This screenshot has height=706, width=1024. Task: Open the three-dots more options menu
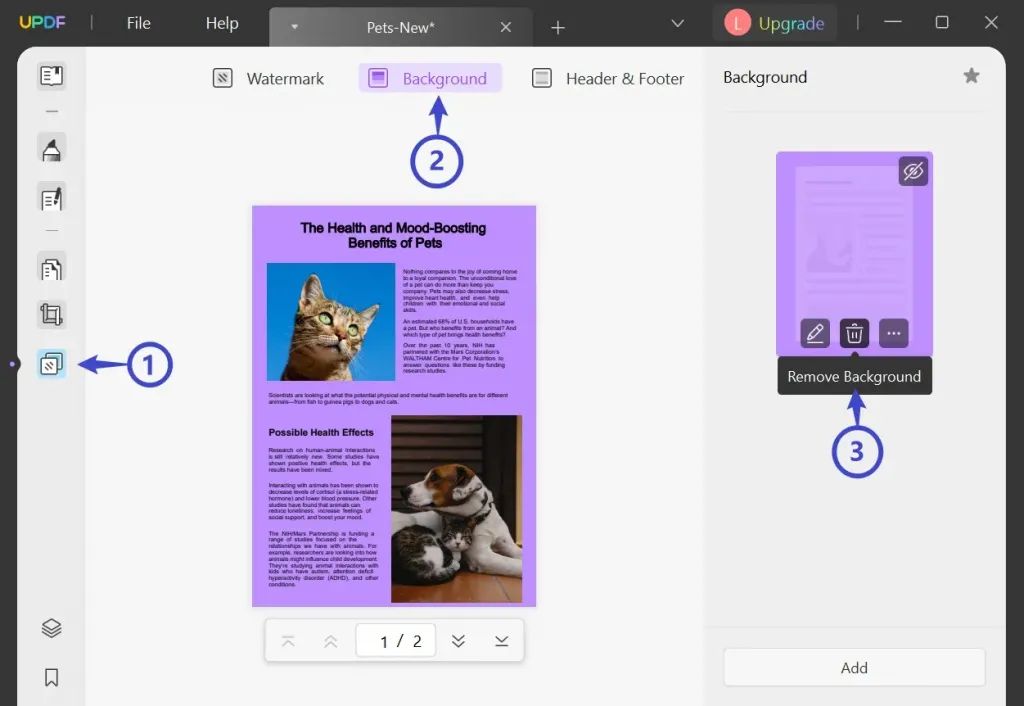pyautogui.click(x=893, y=333)
